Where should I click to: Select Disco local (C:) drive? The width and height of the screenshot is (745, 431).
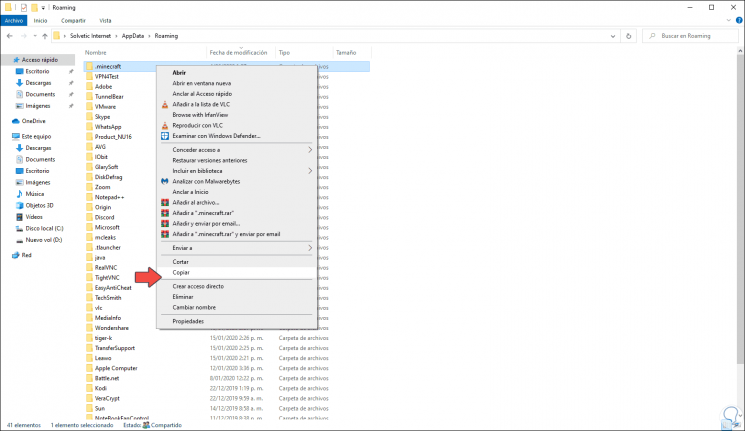(44, 229)
